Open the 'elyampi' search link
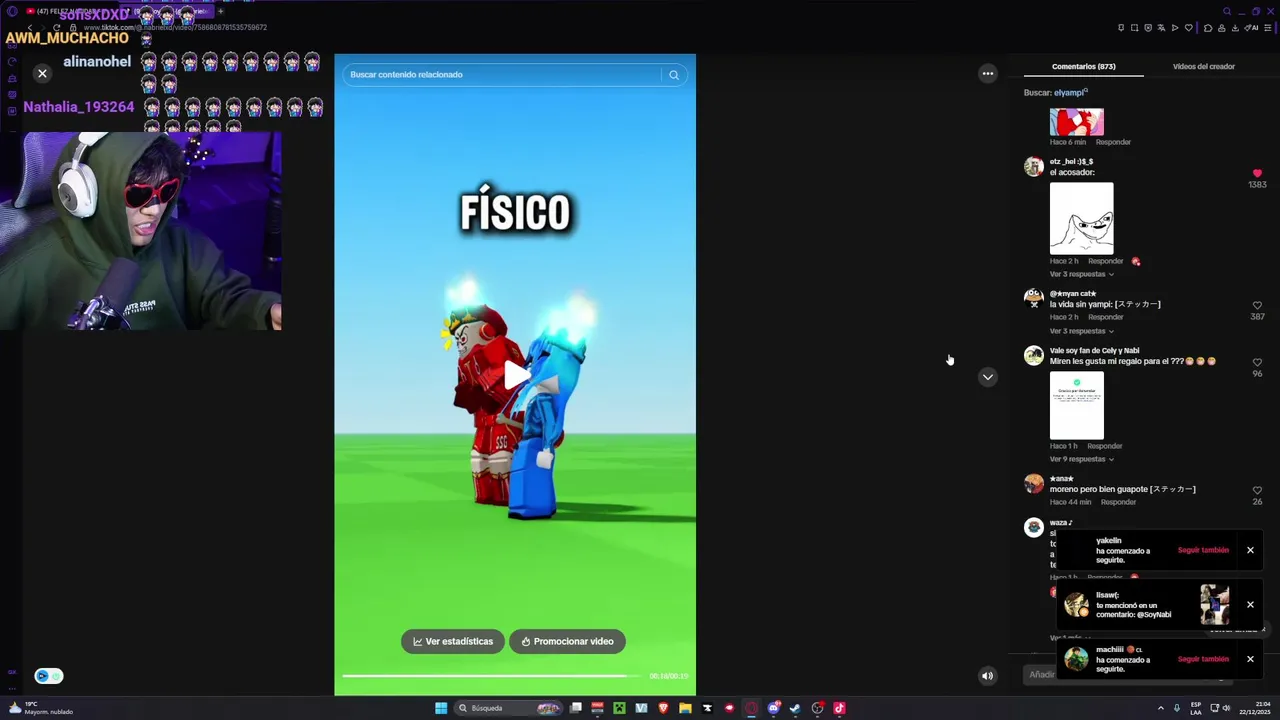 point(1071,92)
